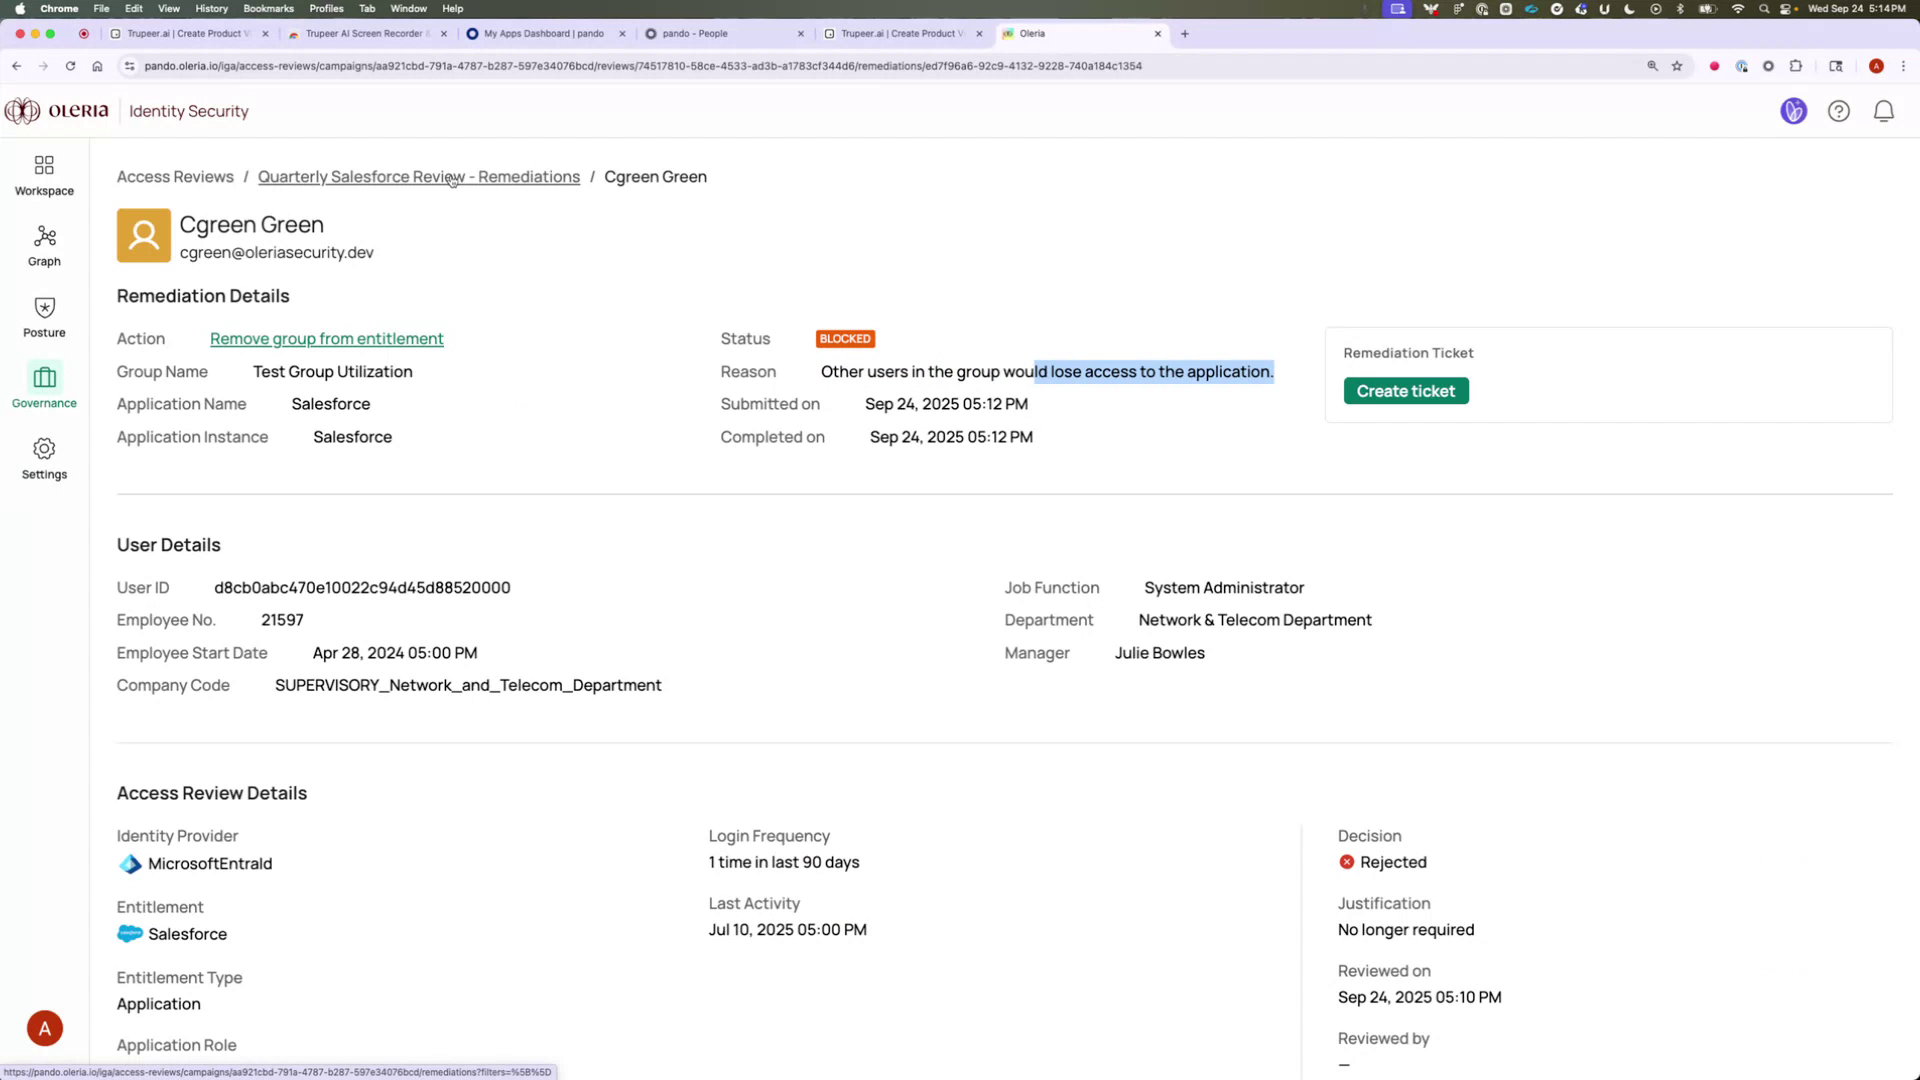
Task: Open the Remove group from entitlement link
Action: (x=326, y=339)
